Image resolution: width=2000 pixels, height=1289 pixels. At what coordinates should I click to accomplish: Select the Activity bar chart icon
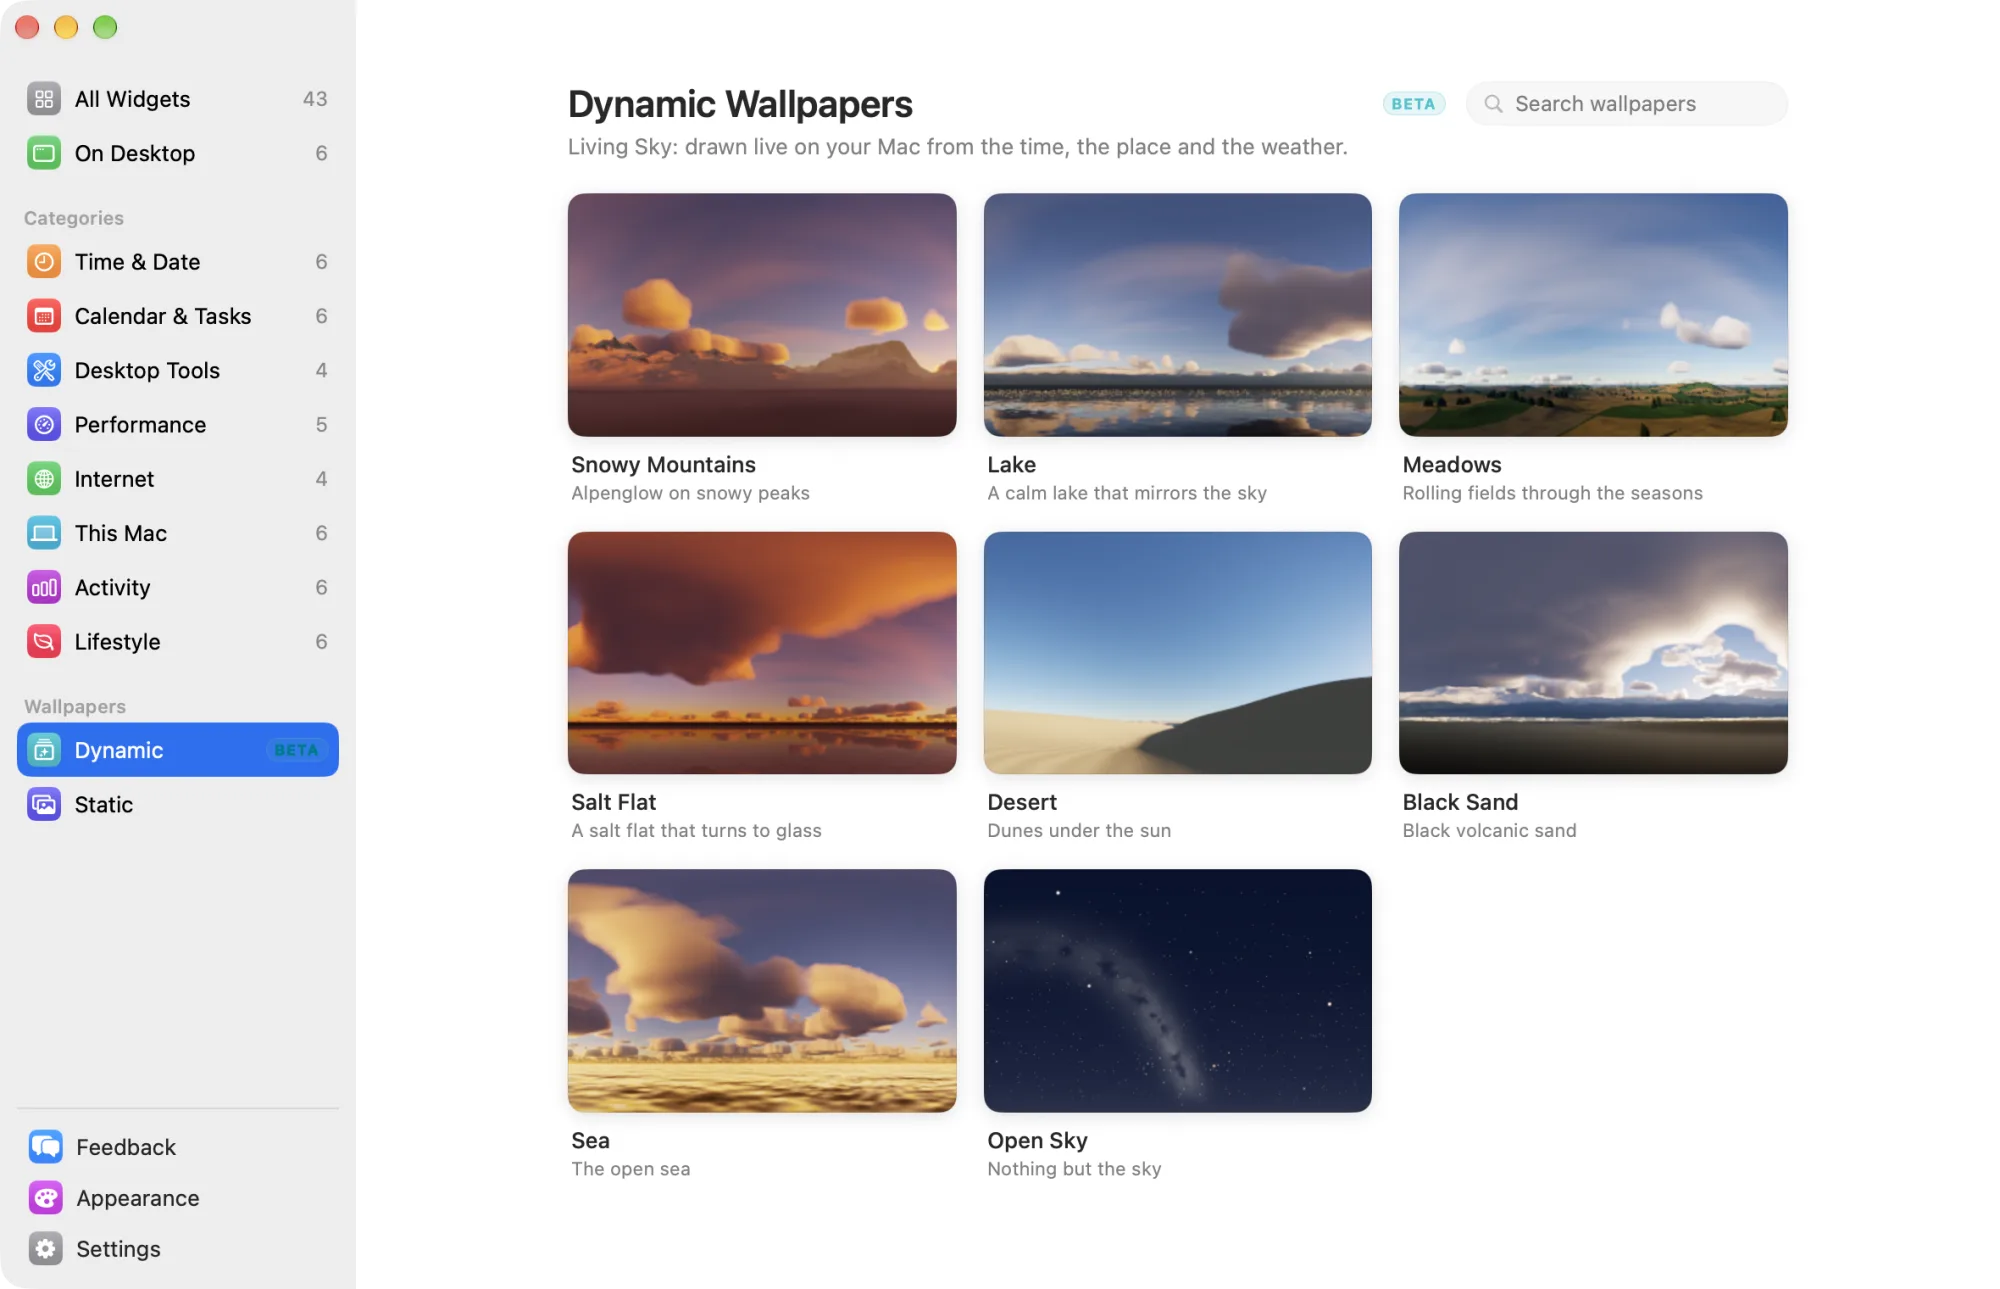click(43, 588)
